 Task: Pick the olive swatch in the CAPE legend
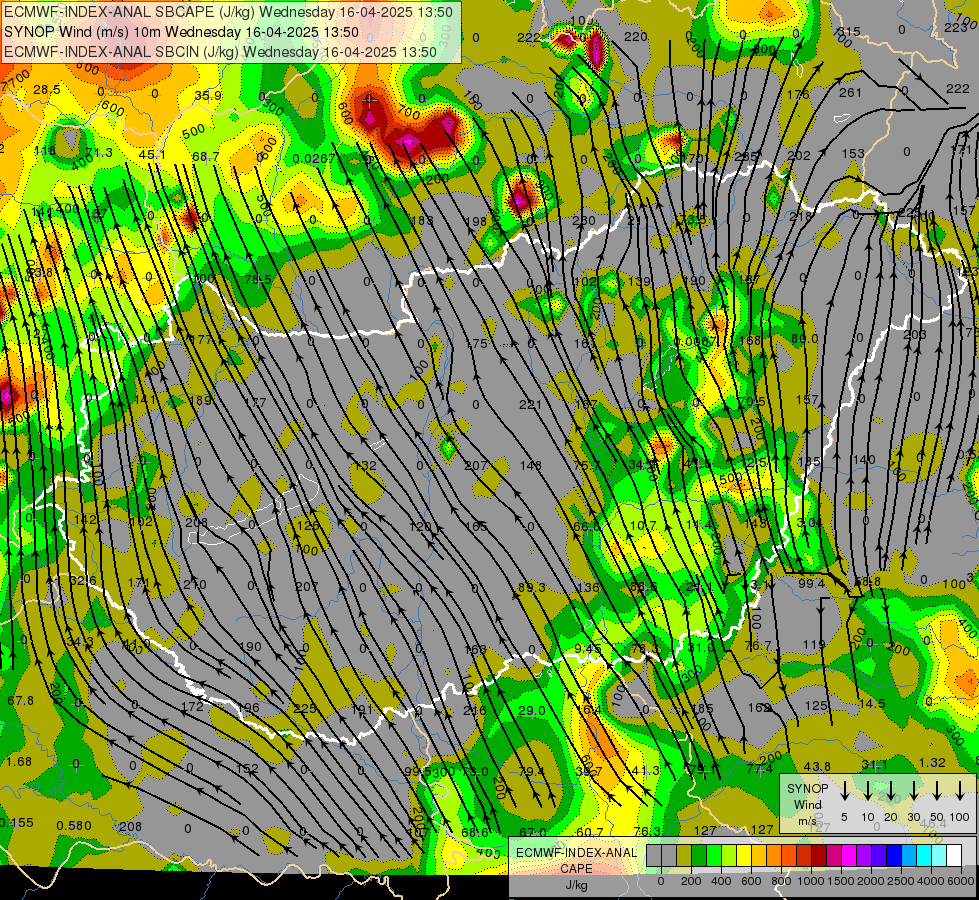[684, 856]
